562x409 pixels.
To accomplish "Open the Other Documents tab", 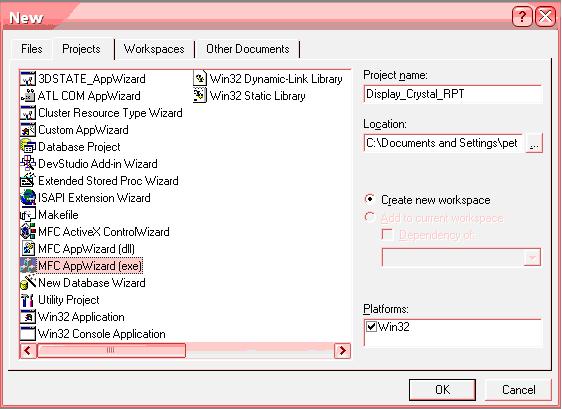I will coord(248,49).
